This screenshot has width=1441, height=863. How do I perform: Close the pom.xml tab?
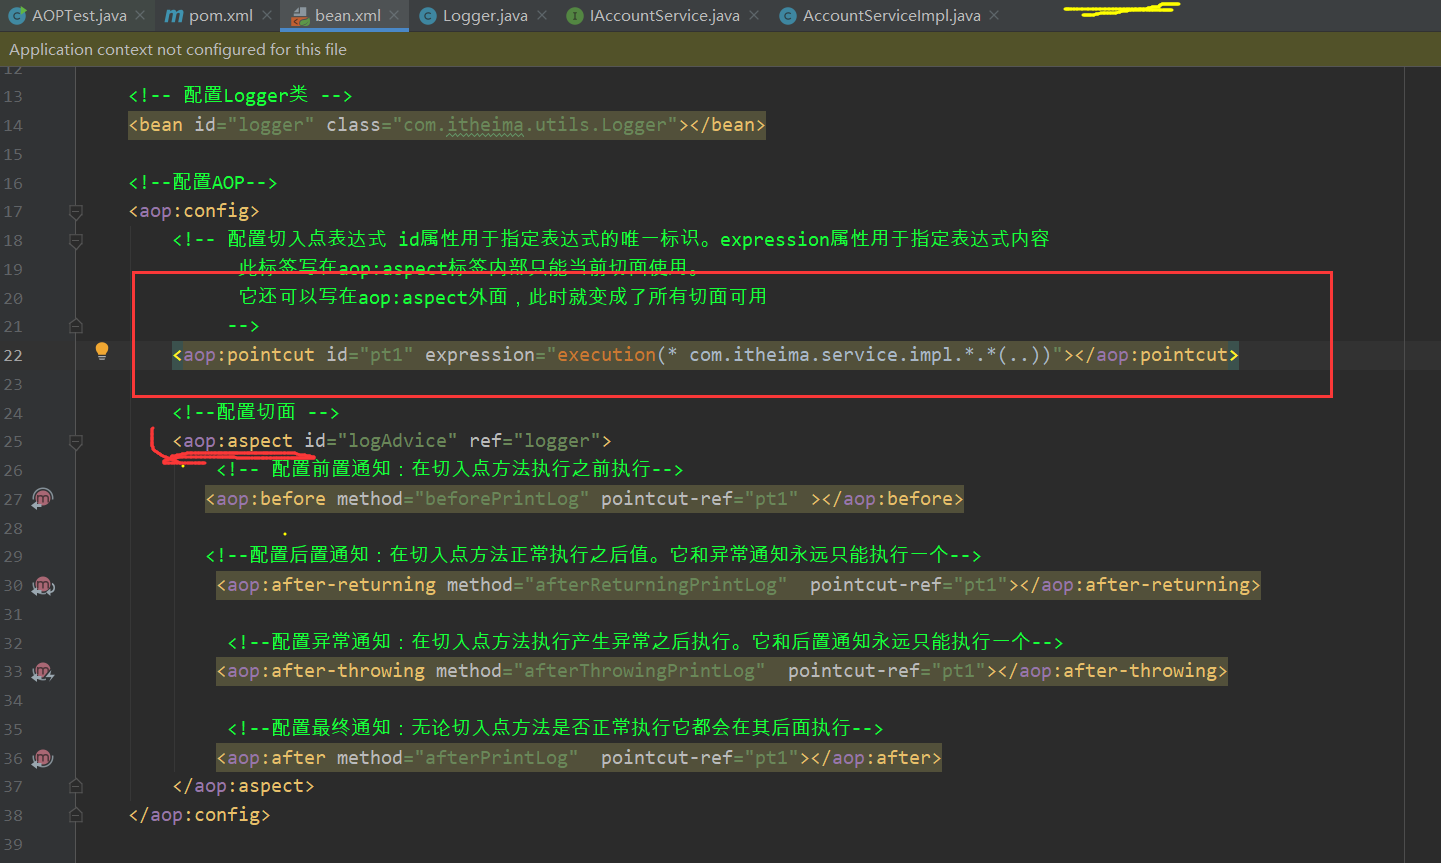point(267,16)
